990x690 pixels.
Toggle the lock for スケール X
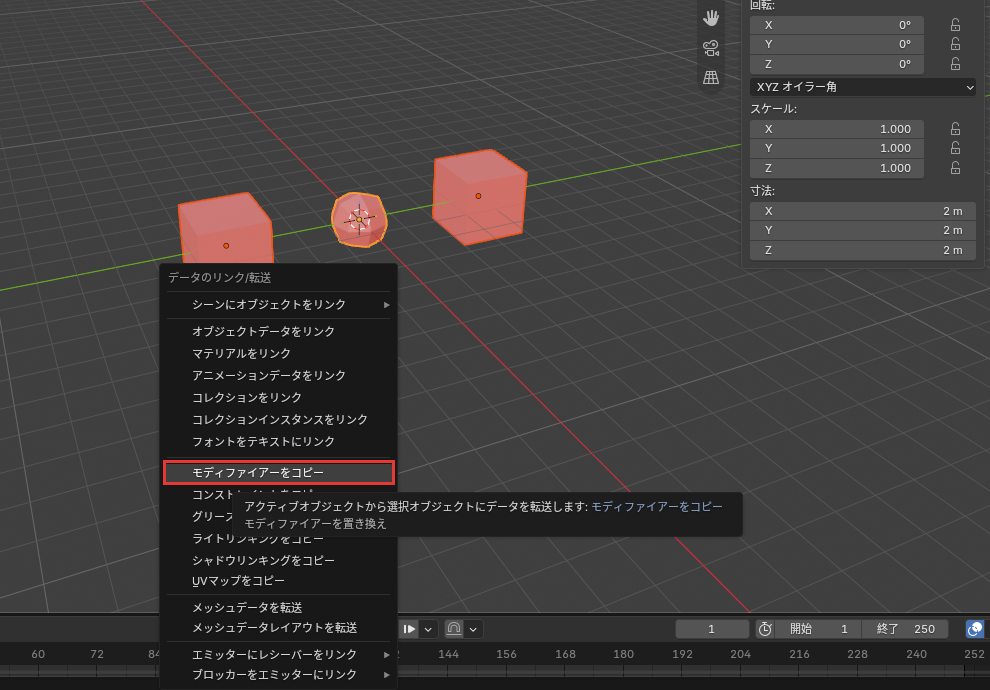click(x=955, y=129)
